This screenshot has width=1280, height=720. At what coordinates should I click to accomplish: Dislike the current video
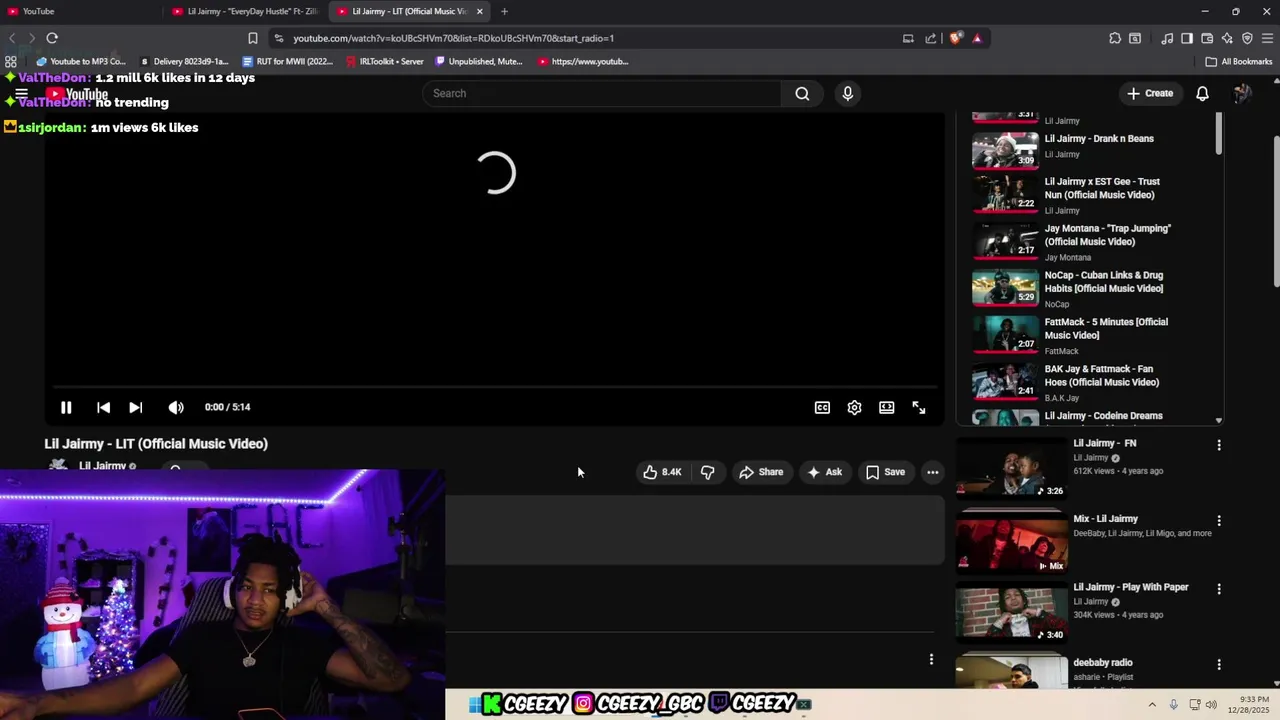[707, 472]
